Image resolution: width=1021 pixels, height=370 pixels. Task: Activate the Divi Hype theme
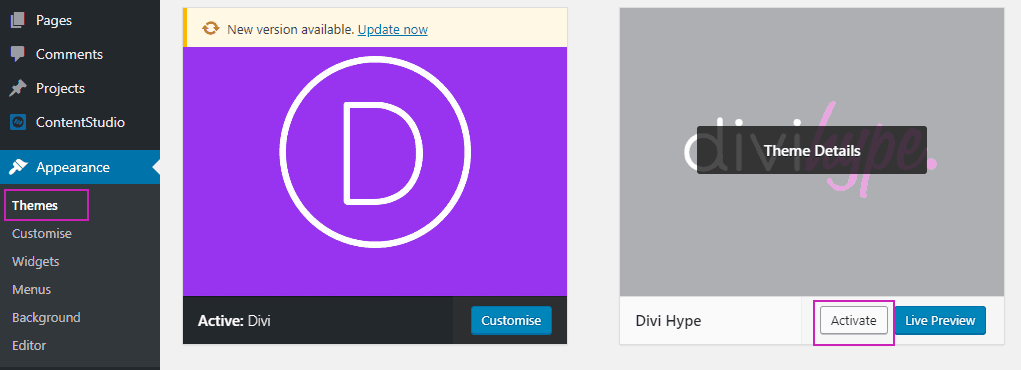click(x=854, y=320)
